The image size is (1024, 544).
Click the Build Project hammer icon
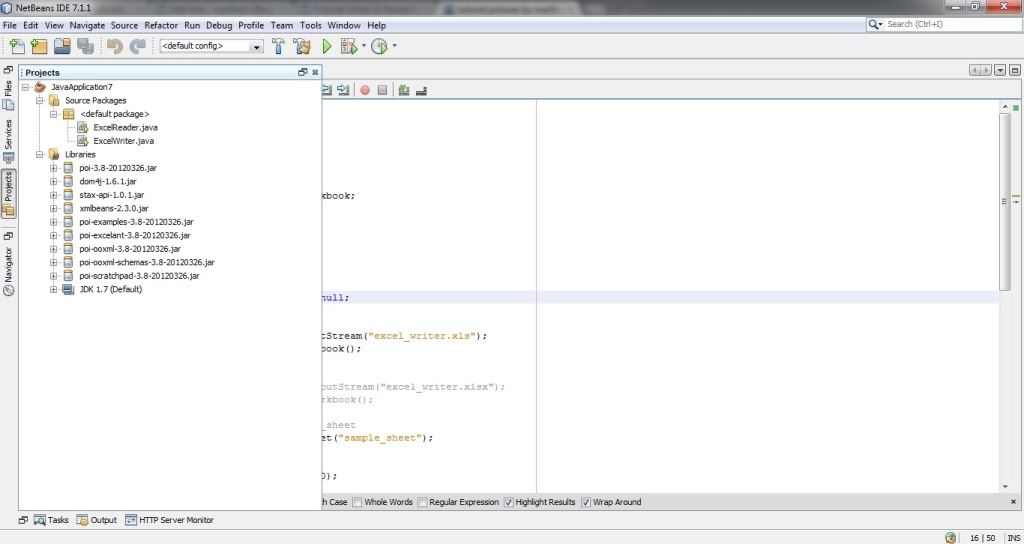(278, 46)
